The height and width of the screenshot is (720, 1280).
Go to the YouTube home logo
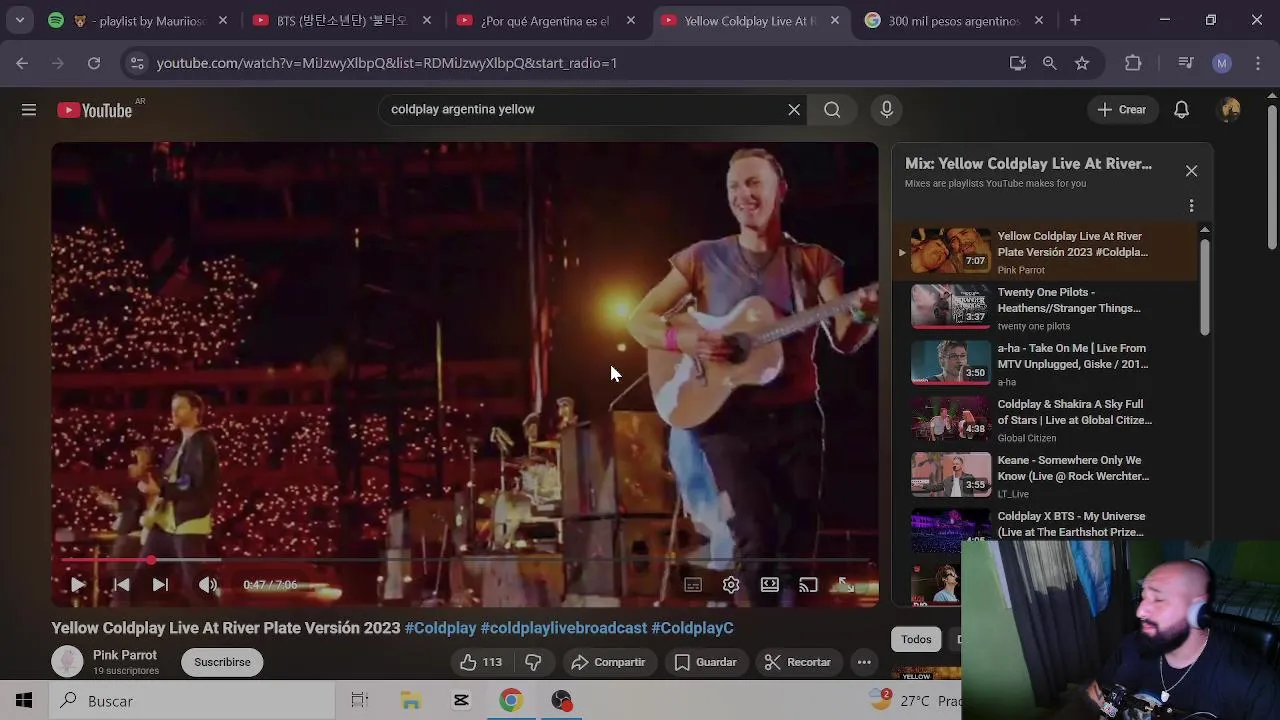tap(95, 110)
